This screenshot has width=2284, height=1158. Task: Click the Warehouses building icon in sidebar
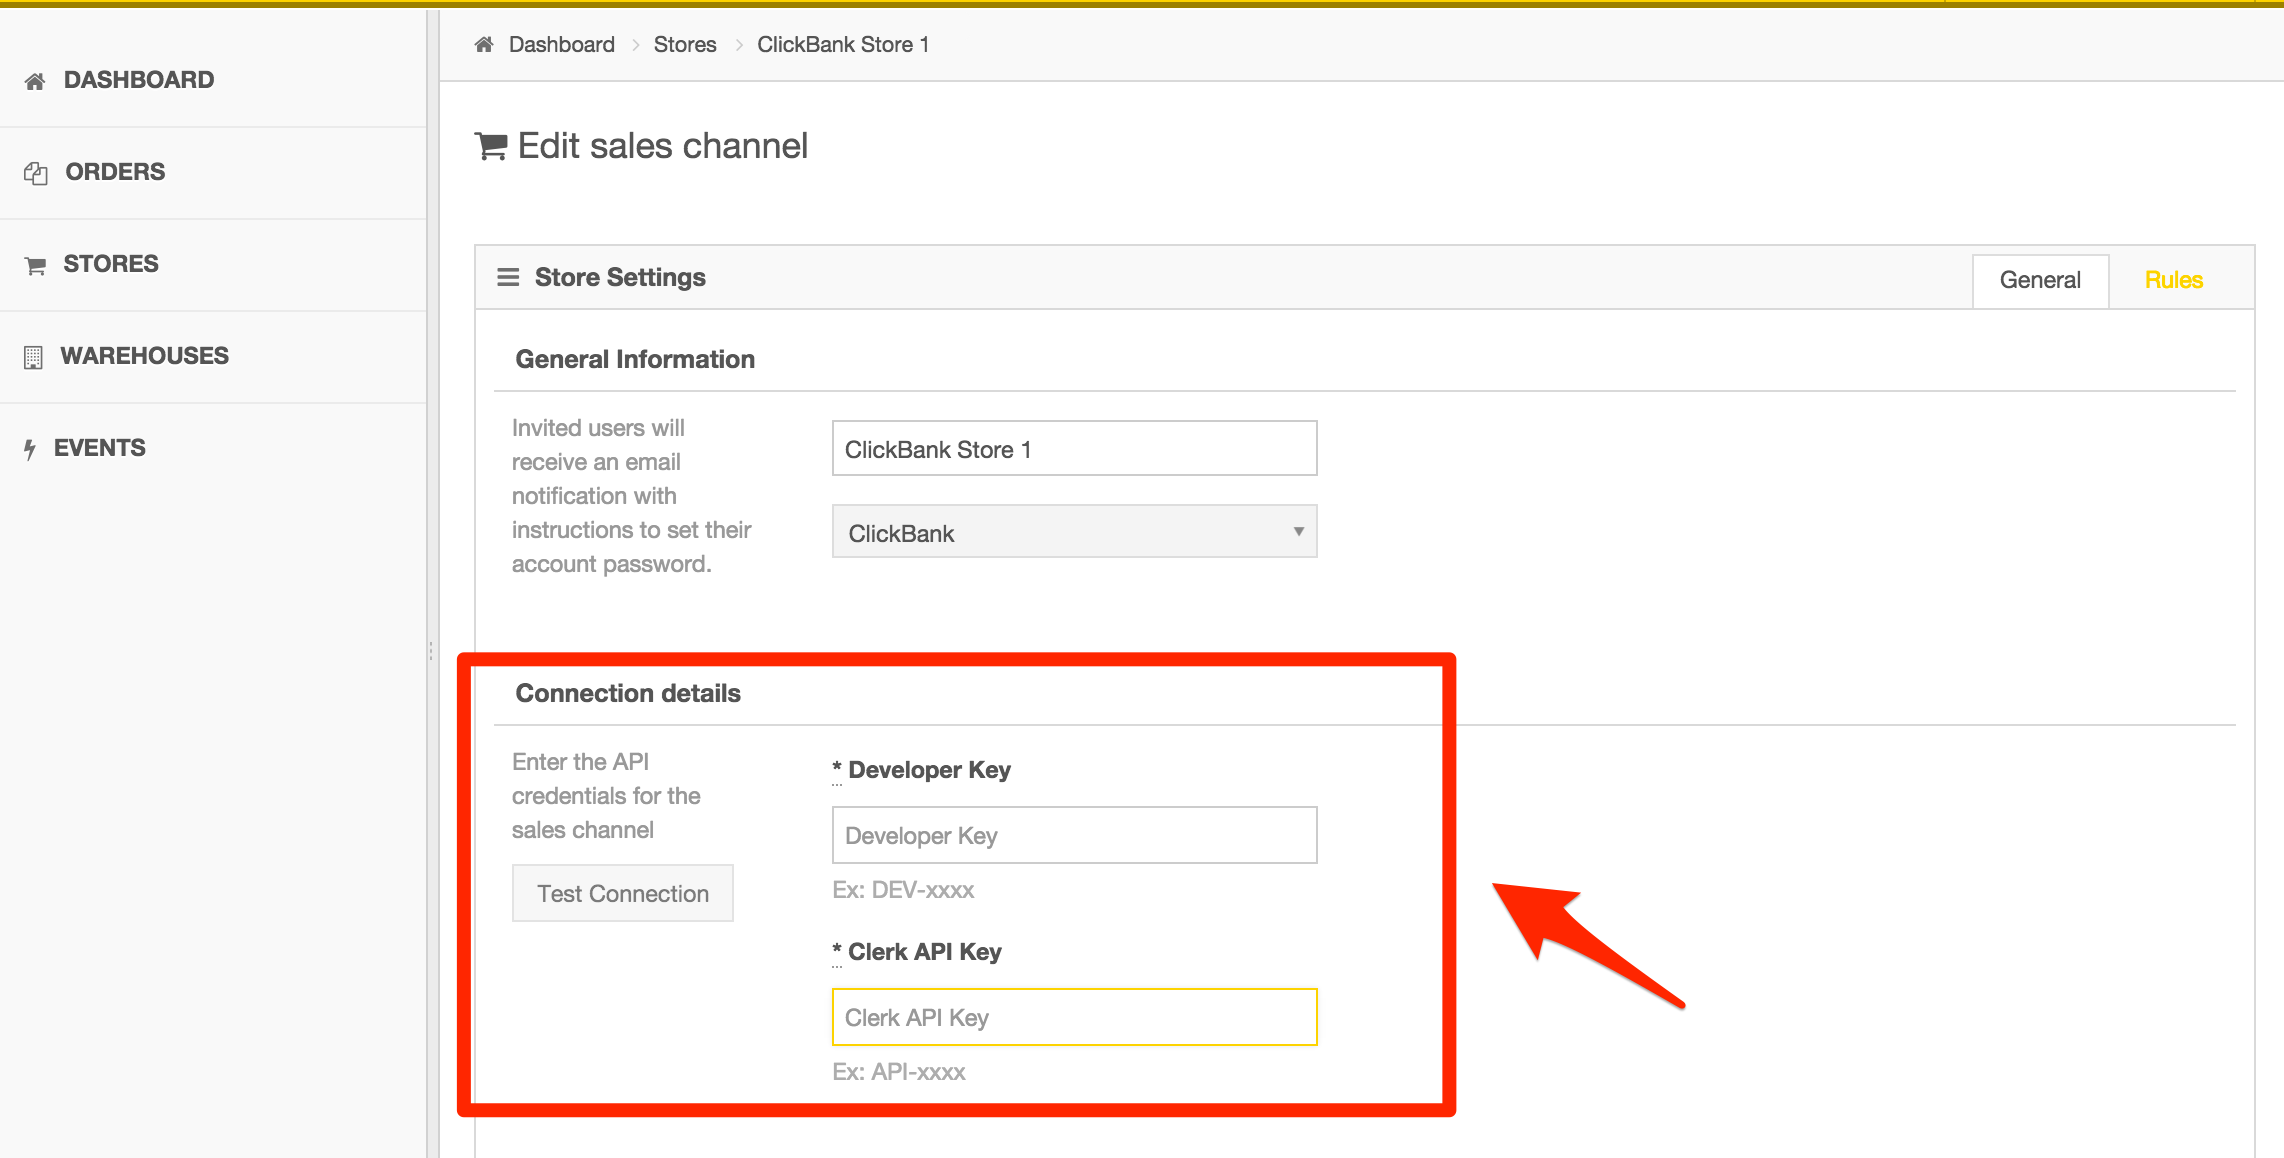point(33,357)
